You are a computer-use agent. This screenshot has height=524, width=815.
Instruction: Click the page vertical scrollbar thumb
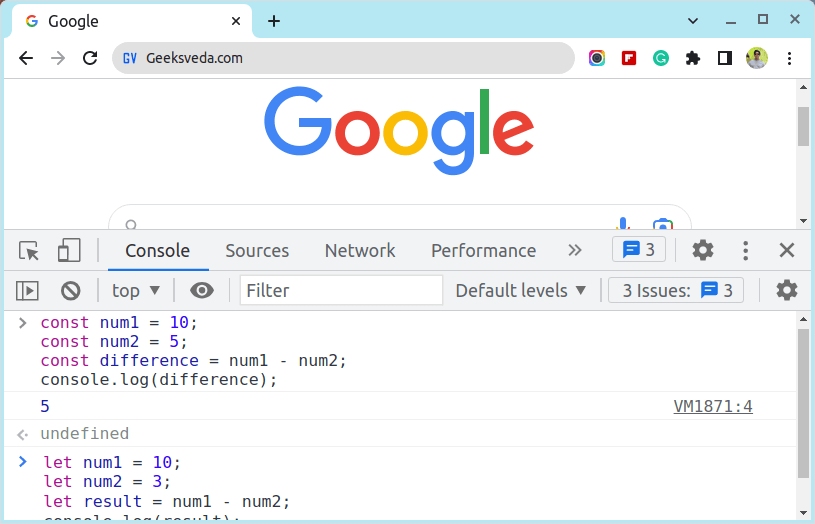(804, 126)
